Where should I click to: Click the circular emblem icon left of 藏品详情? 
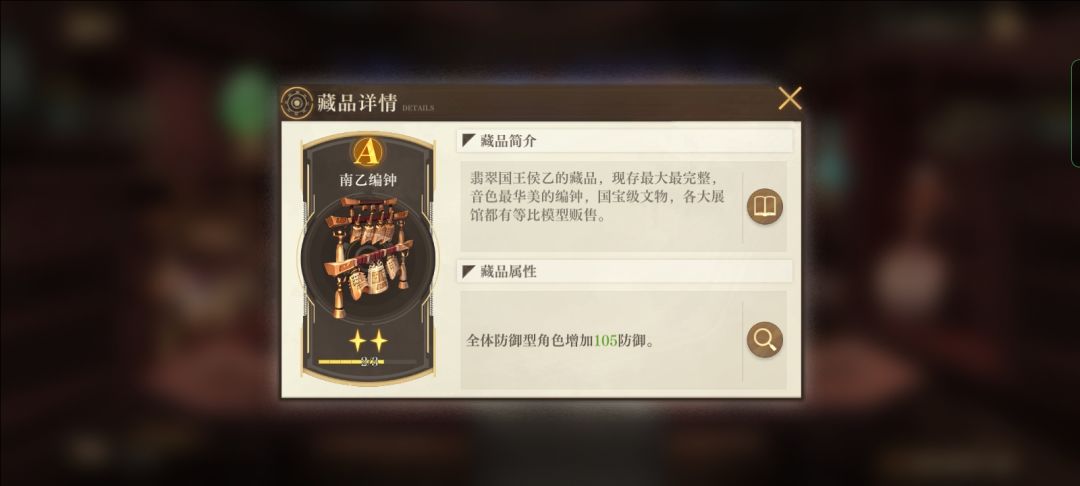(297, 103)
